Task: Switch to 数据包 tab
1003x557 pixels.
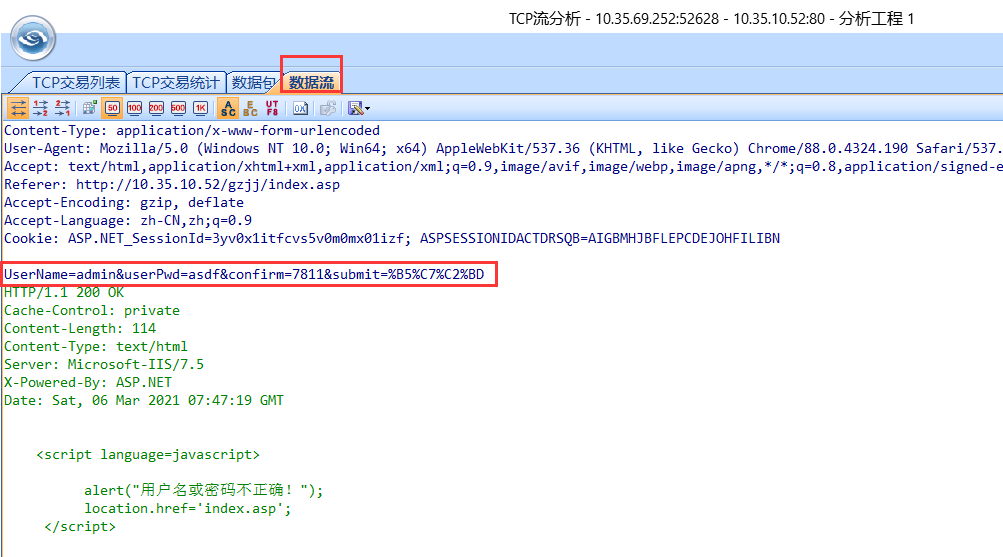Action: (x=253, y=82)
